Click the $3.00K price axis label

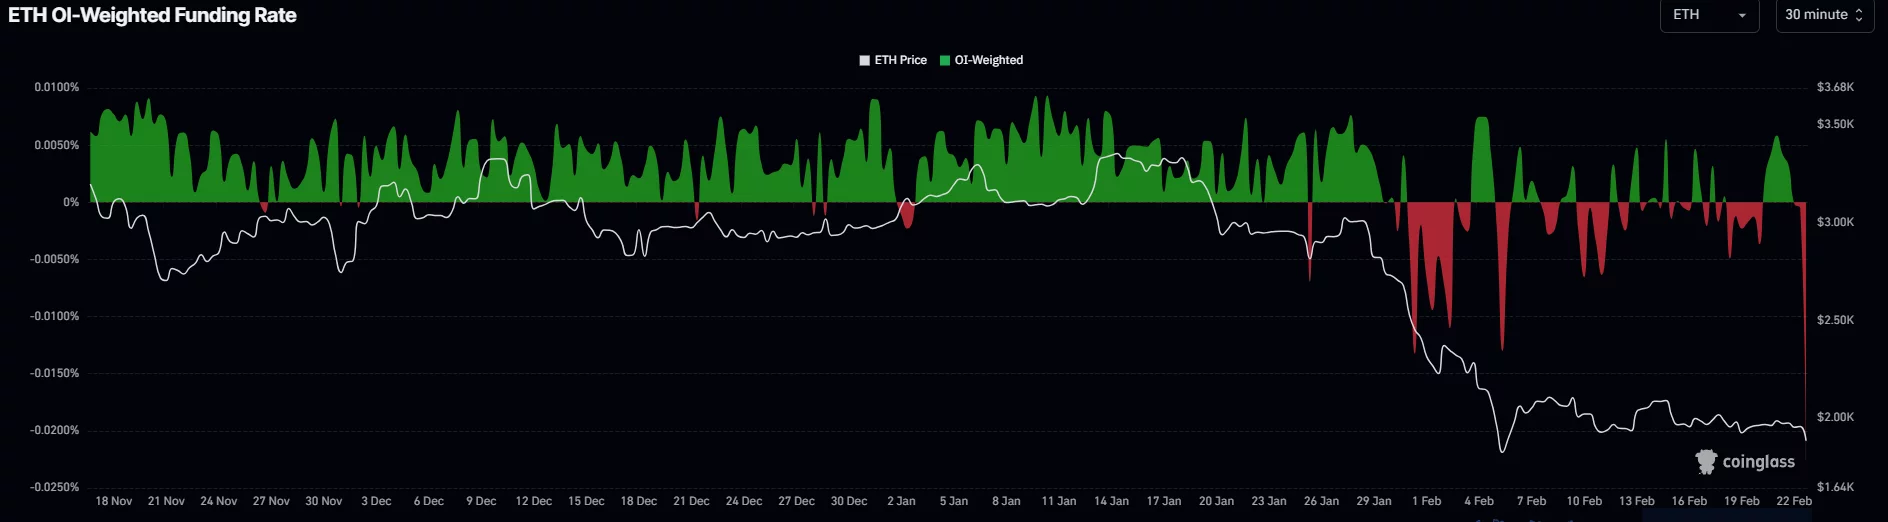pyautogui.click(x=1836, y=222)
